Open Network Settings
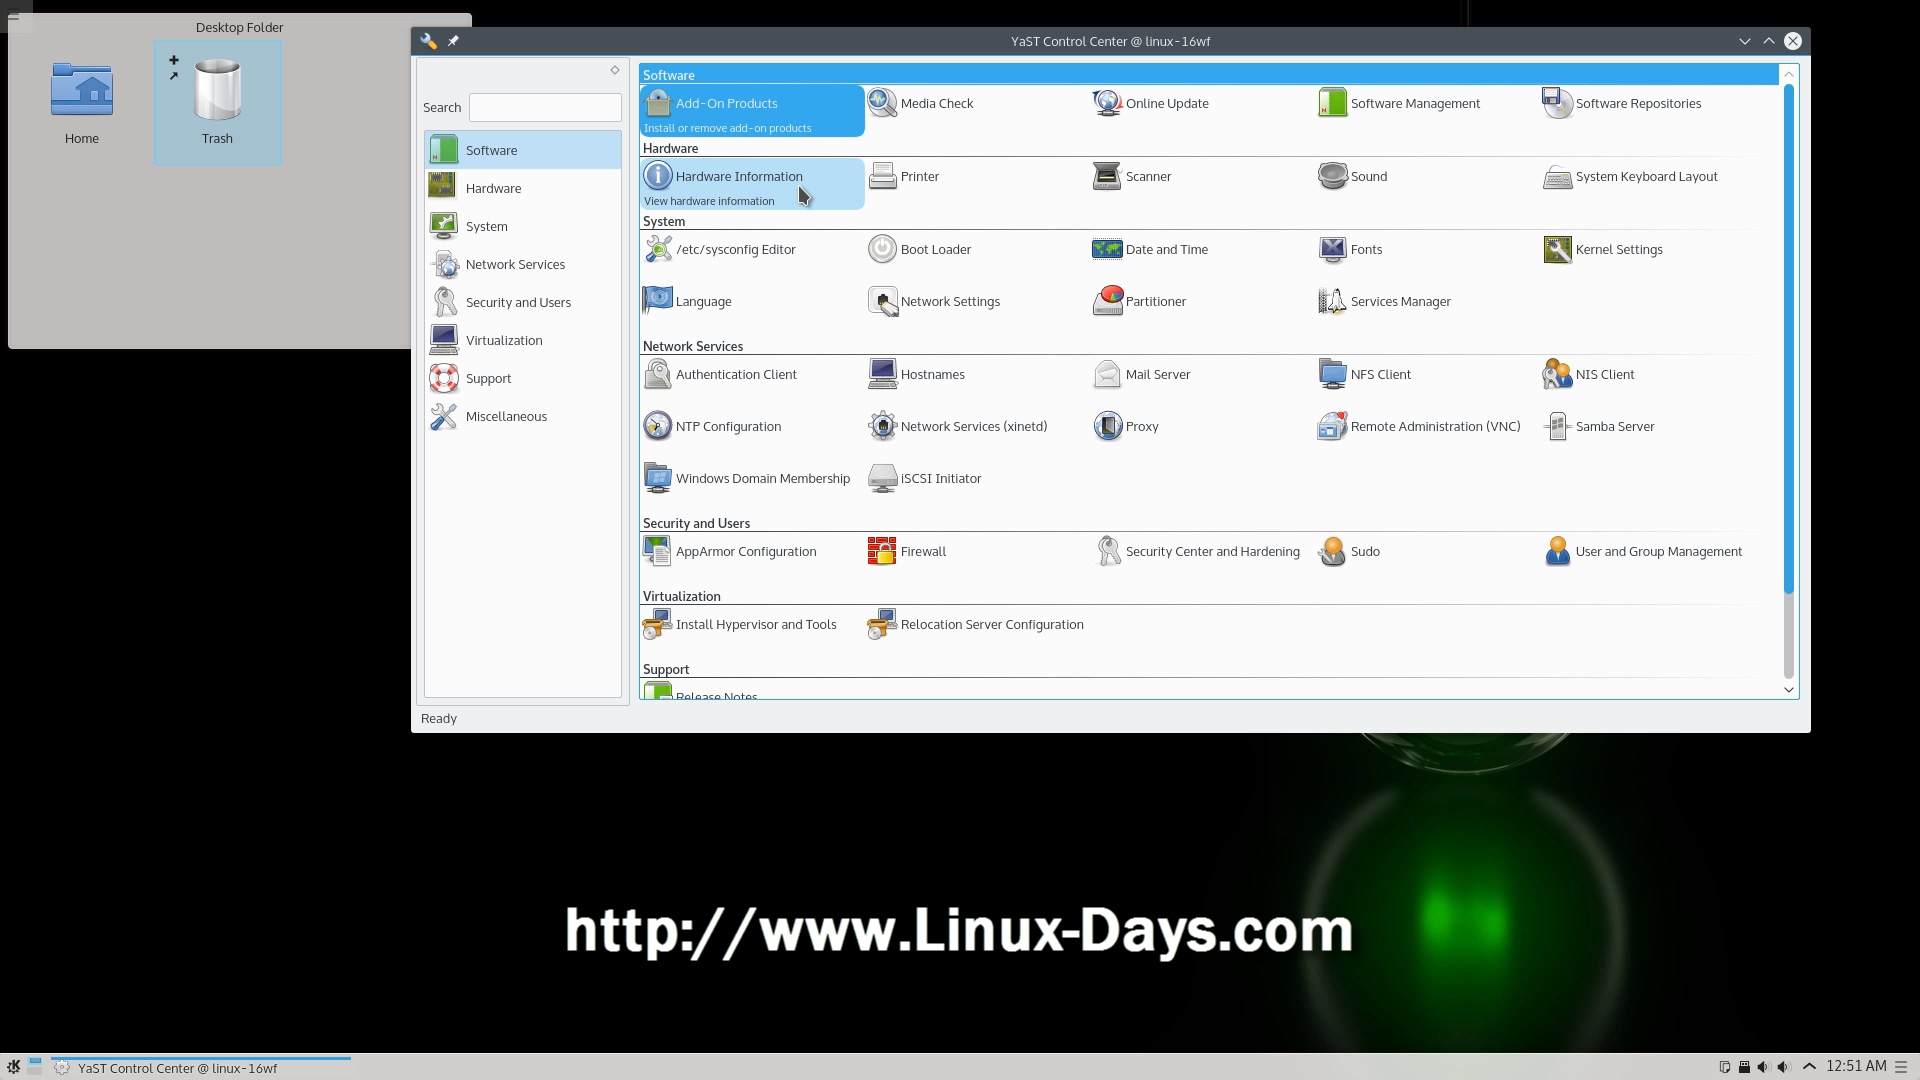1920x1080 pixels. [934, 301]
